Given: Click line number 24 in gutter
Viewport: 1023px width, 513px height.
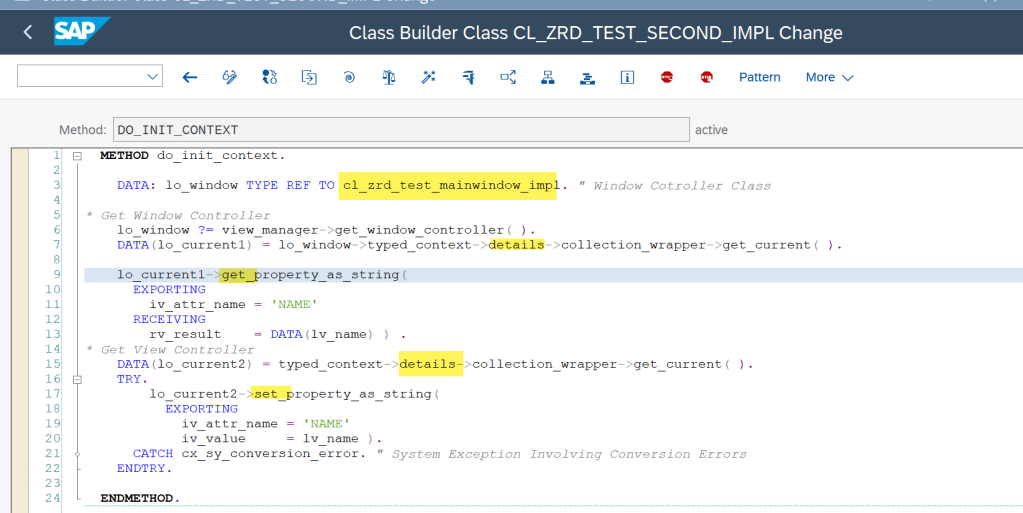Looking at the screenshot, I should [52, 498].
